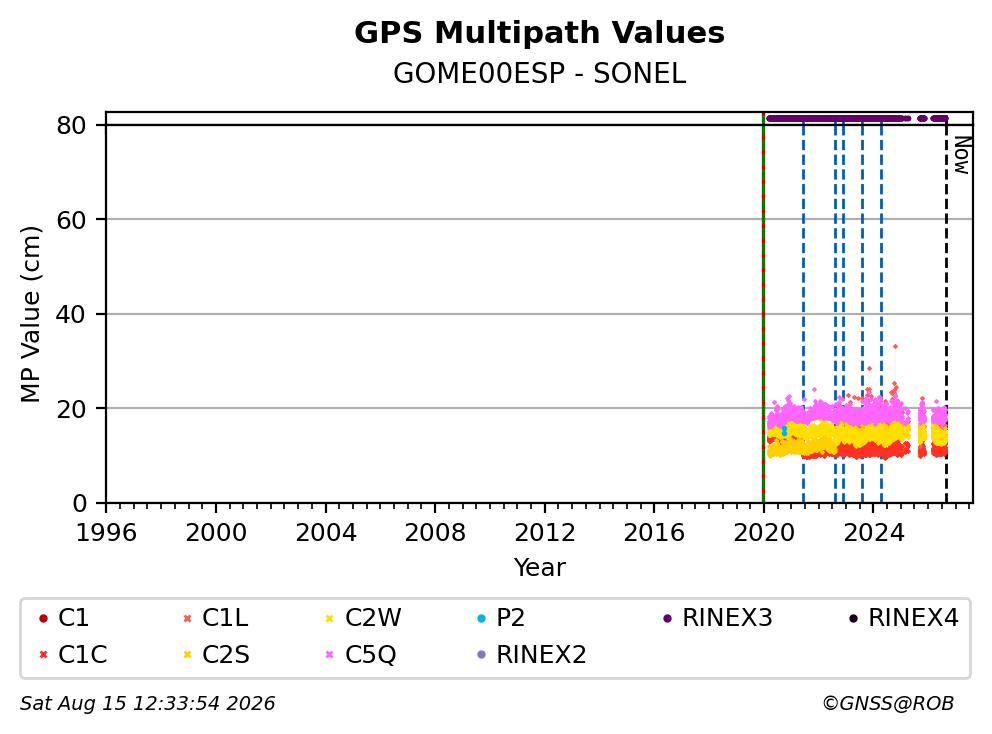992x734 pixels.
Task: Click the C2W yellow legend marker
Action: tap(330, 618)
